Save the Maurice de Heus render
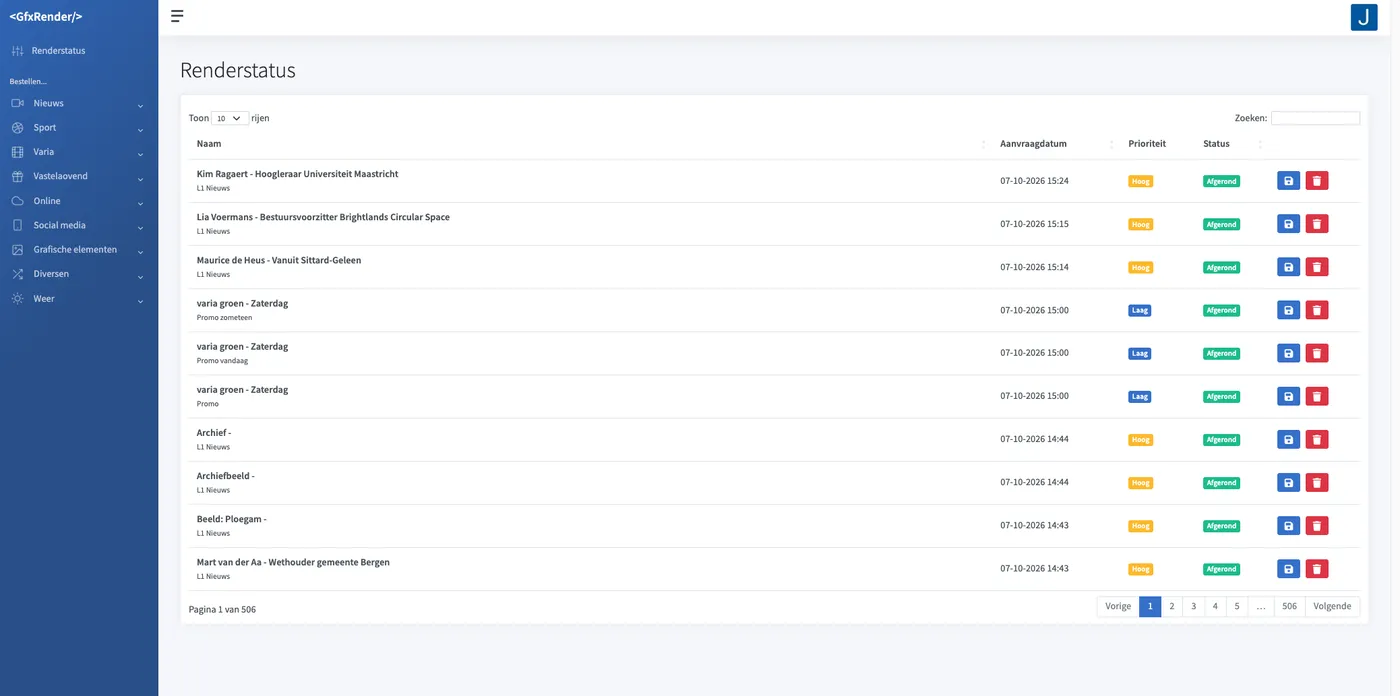1400x696 pixels. tap(1288, 267)
